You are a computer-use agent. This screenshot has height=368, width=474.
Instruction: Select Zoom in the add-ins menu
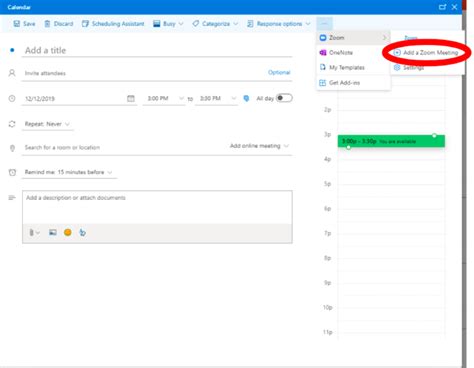point(353,38)
